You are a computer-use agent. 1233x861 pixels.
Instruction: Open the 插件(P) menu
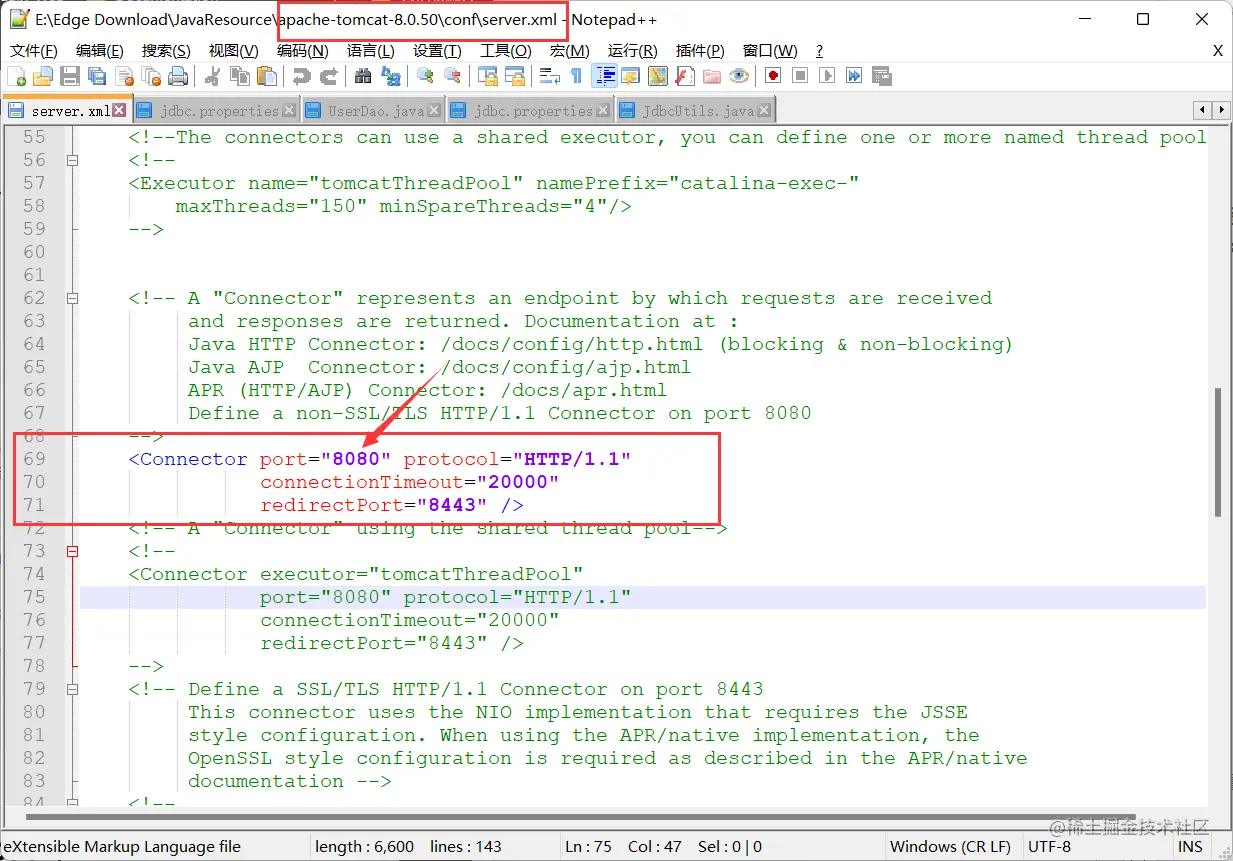point(700,51)
